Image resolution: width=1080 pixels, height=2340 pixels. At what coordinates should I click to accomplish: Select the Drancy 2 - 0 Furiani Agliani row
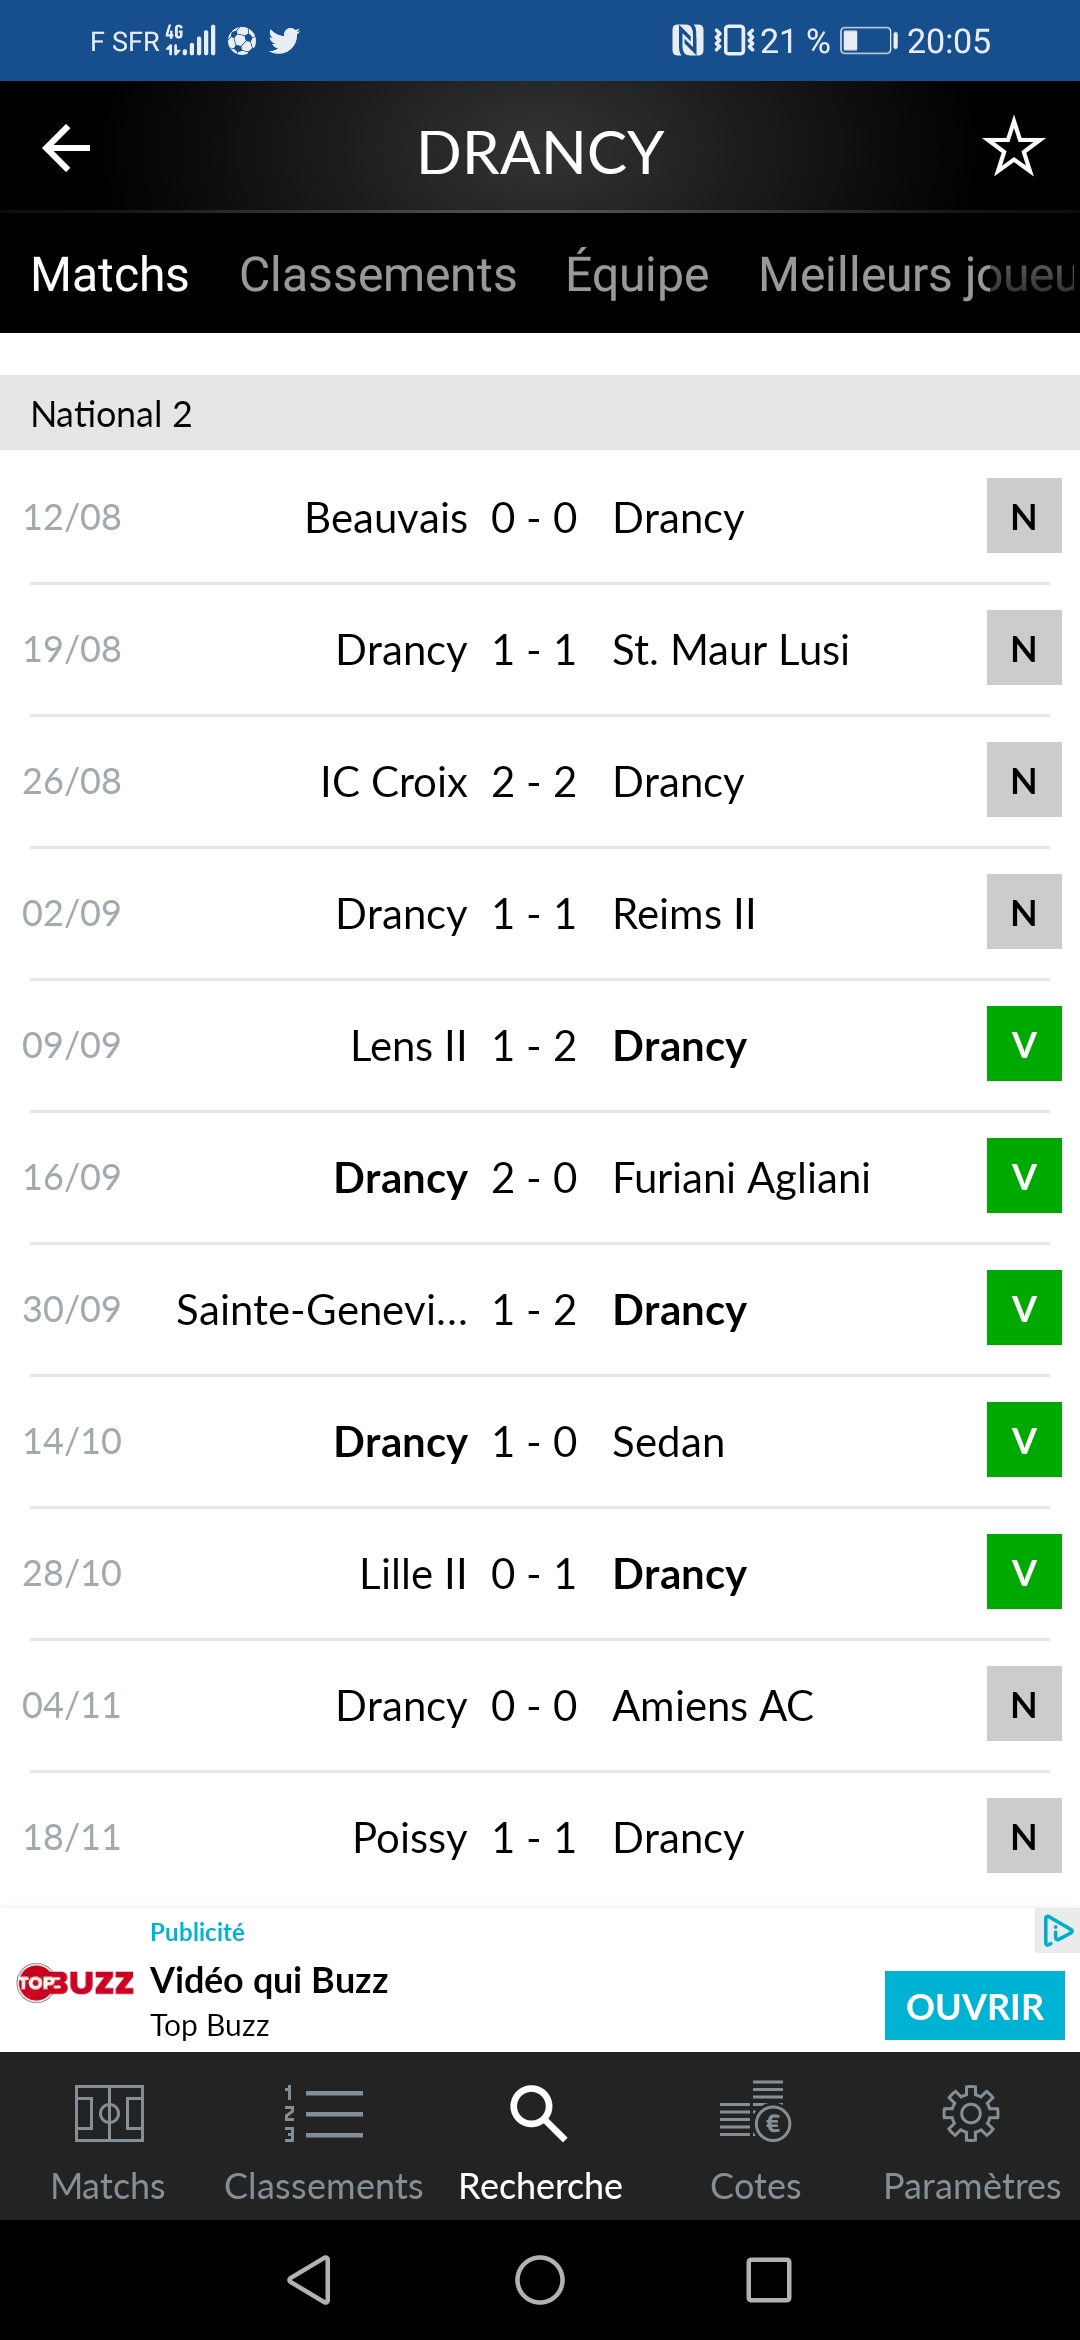pos(540,1177)
